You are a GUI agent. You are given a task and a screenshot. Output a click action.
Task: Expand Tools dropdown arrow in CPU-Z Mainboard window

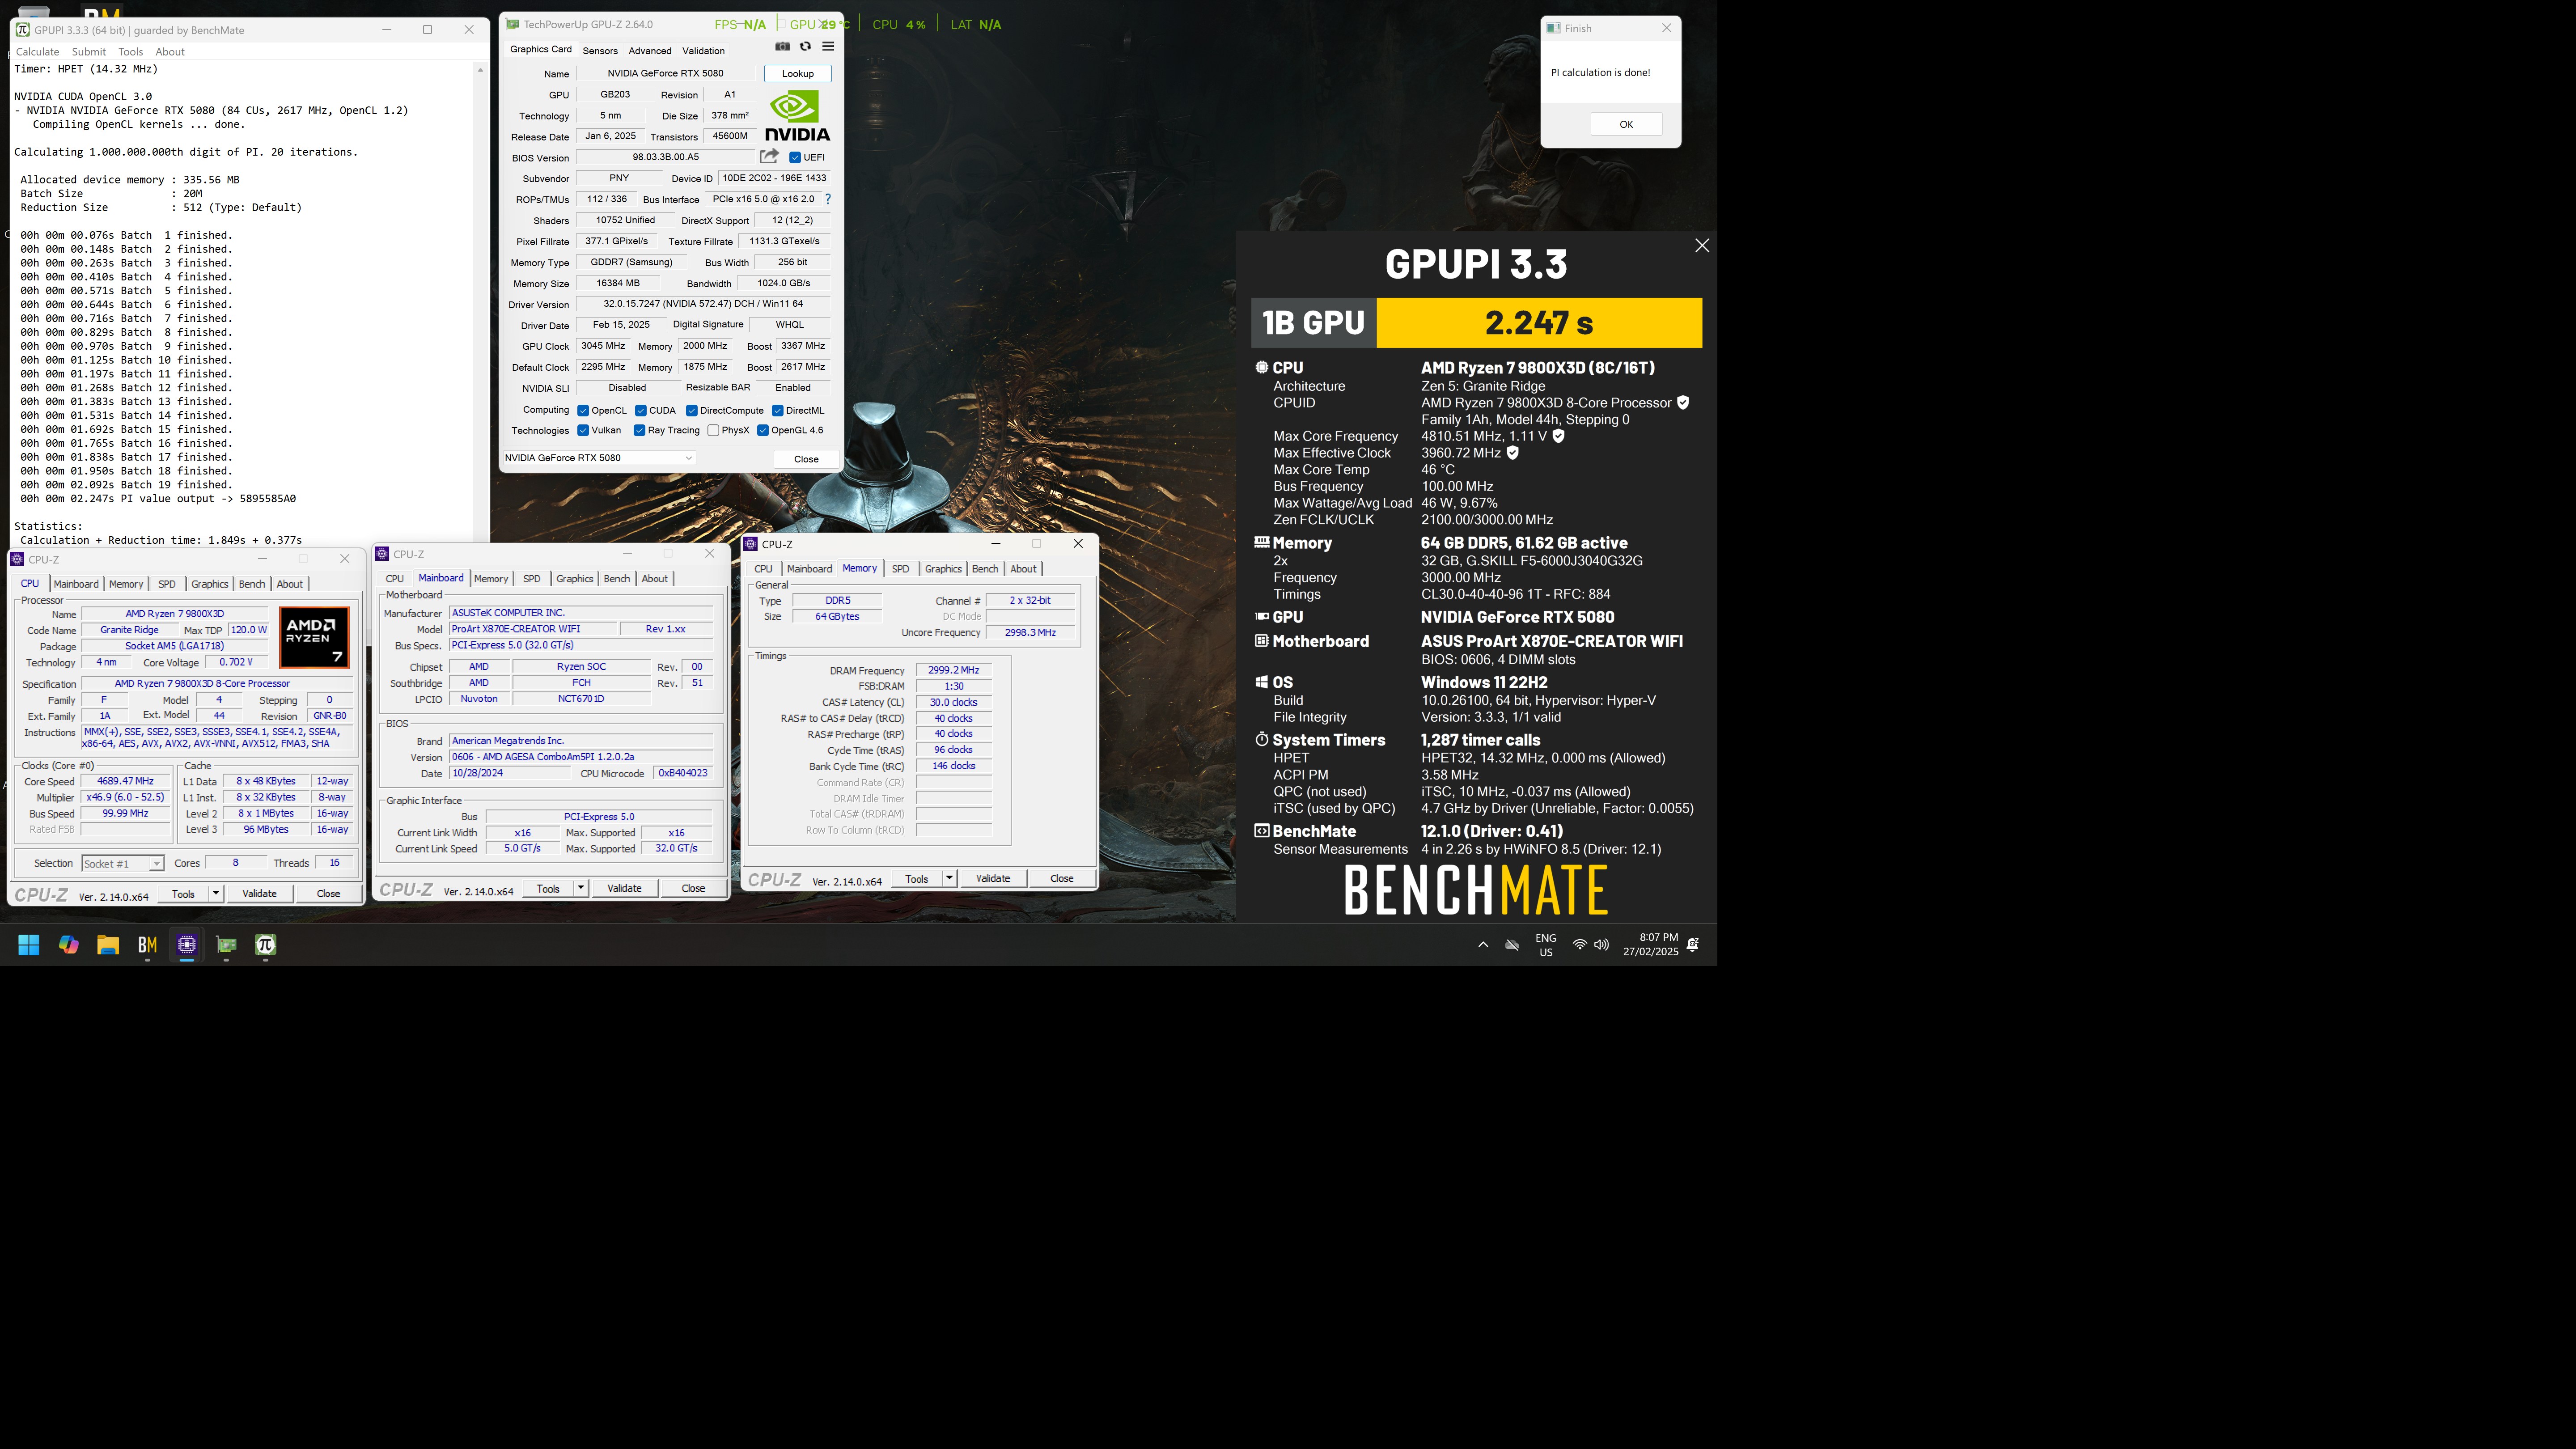[581, 888]
